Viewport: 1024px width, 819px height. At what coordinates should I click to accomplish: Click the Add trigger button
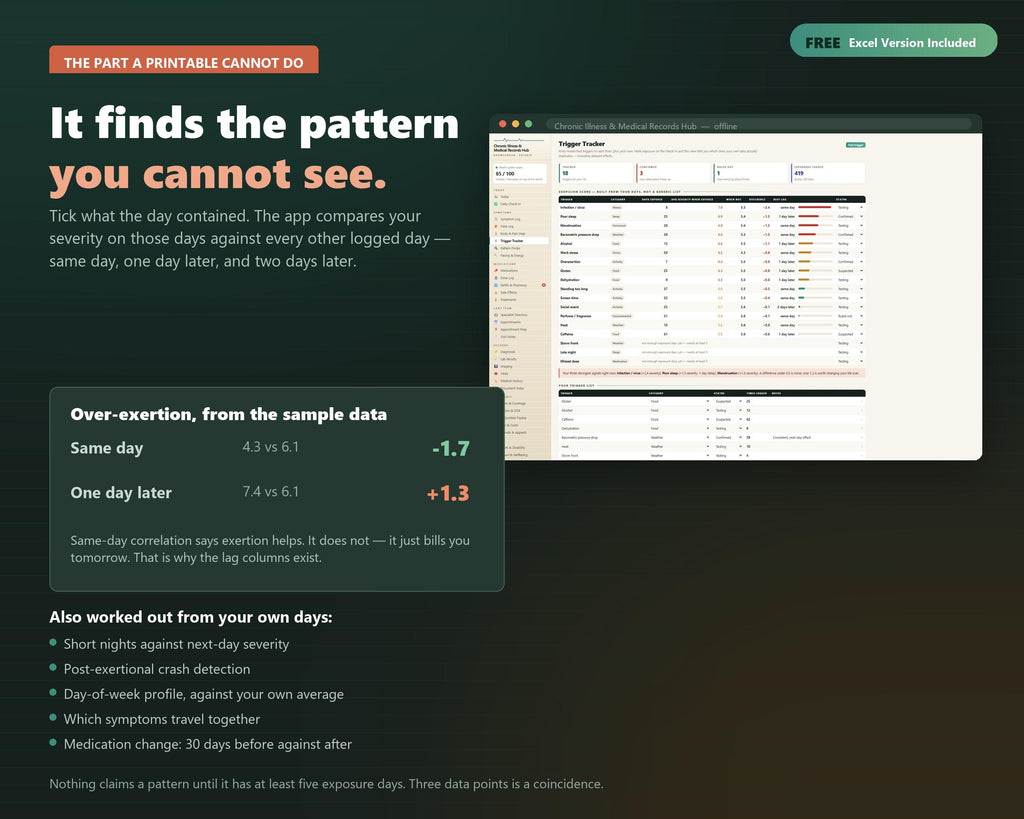(856, 145)
